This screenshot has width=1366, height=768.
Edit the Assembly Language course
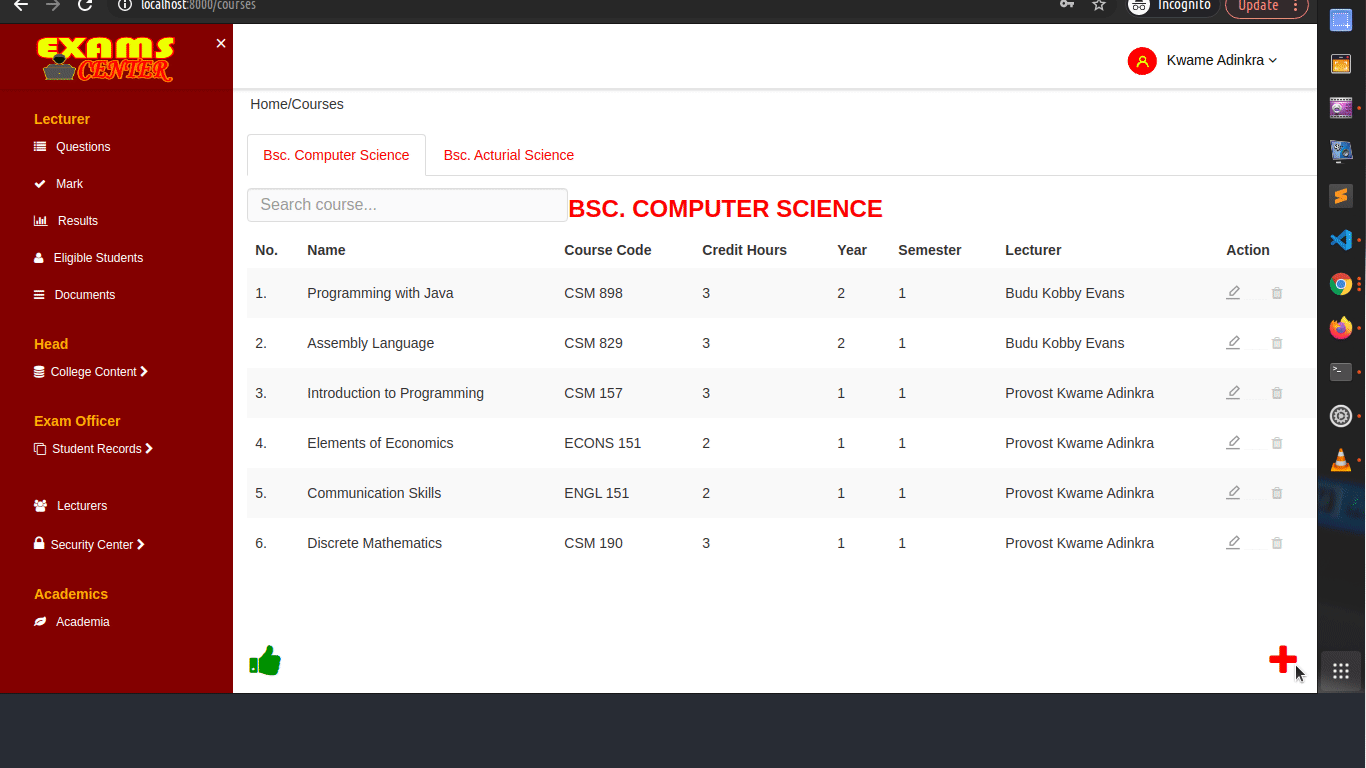point(1233,343)
